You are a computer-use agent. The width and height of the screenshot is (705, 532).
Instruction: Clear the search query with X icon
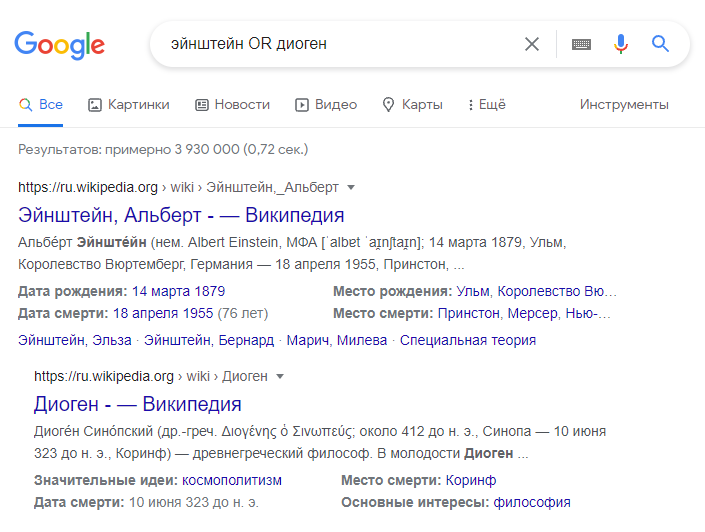point(531,44)
